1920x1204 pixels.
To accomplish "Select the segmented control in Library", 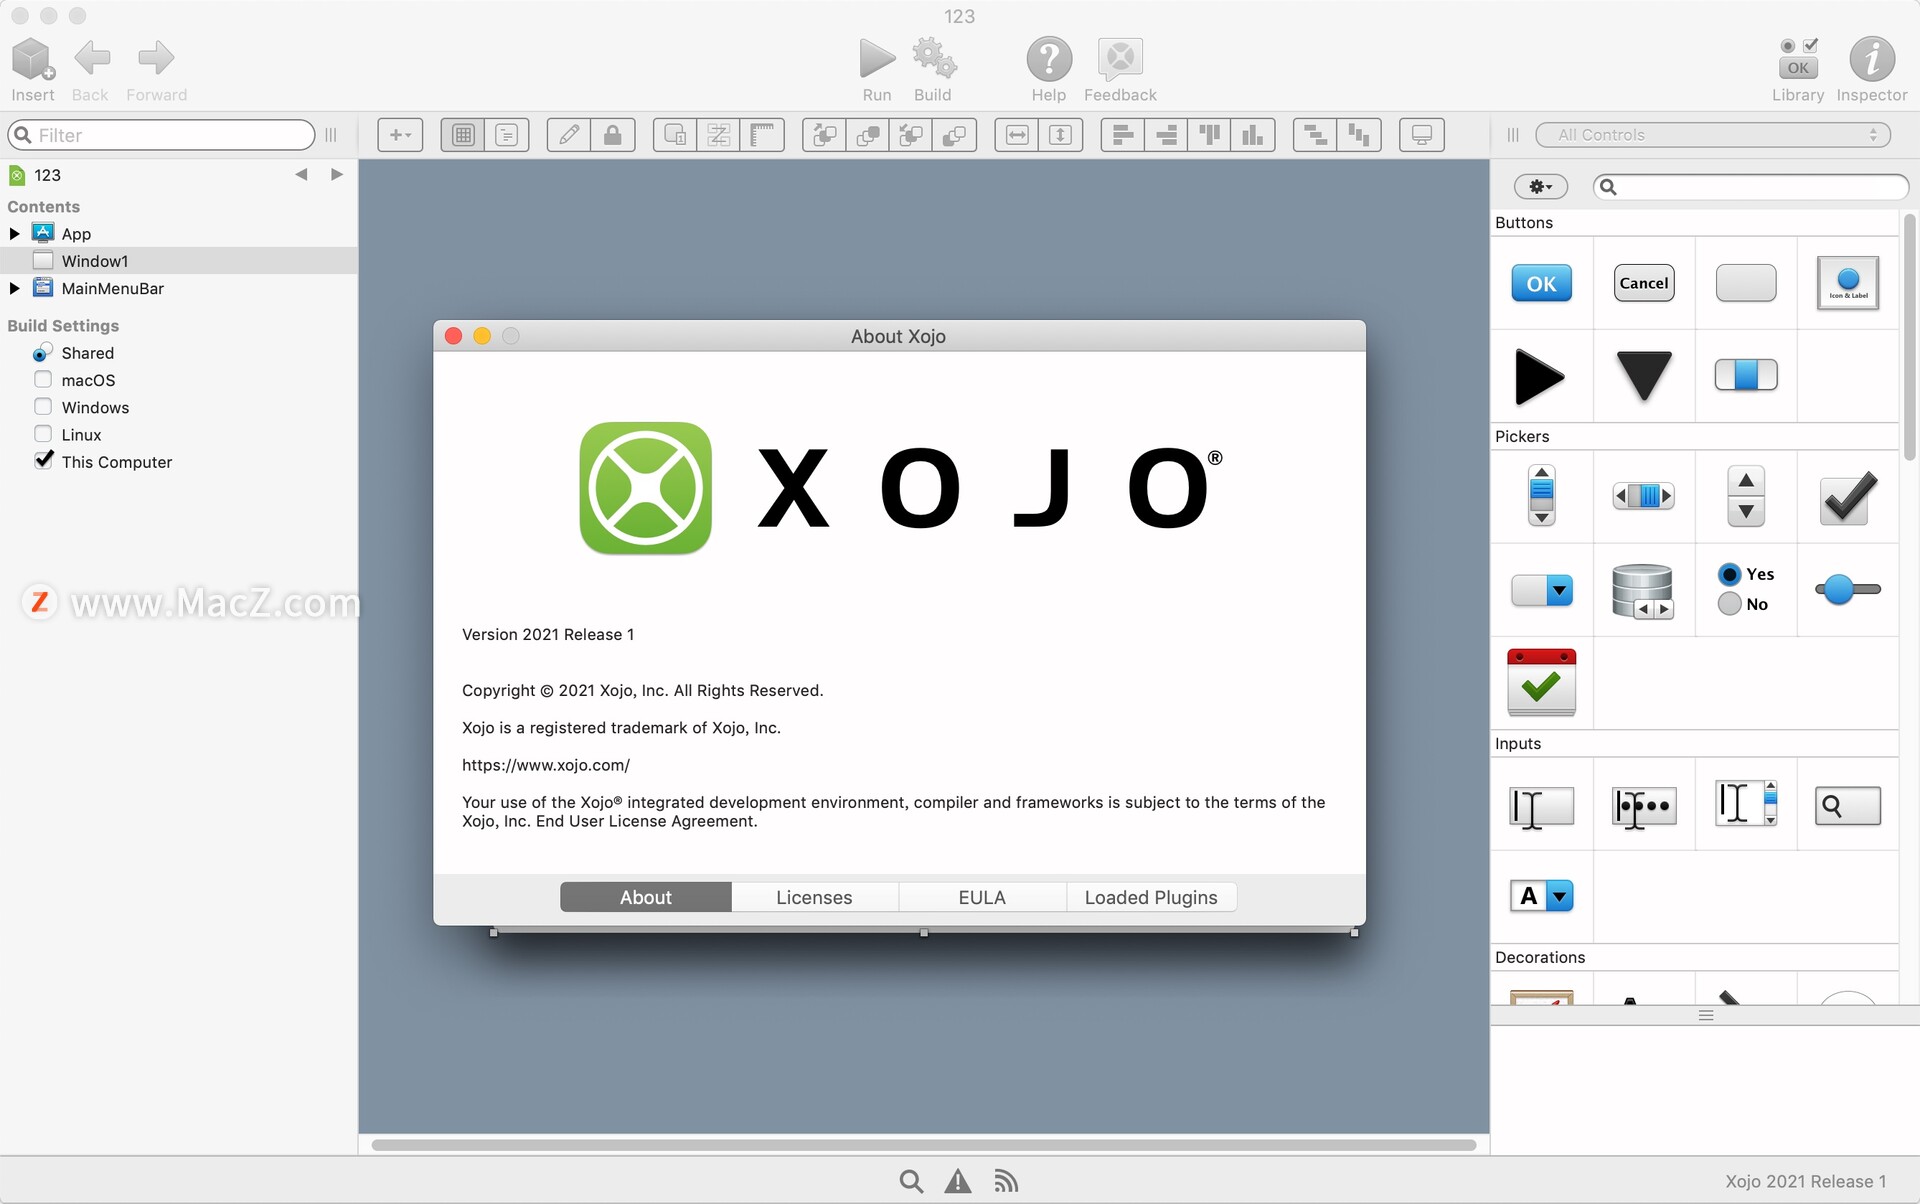I will (x=1746, y=375).
